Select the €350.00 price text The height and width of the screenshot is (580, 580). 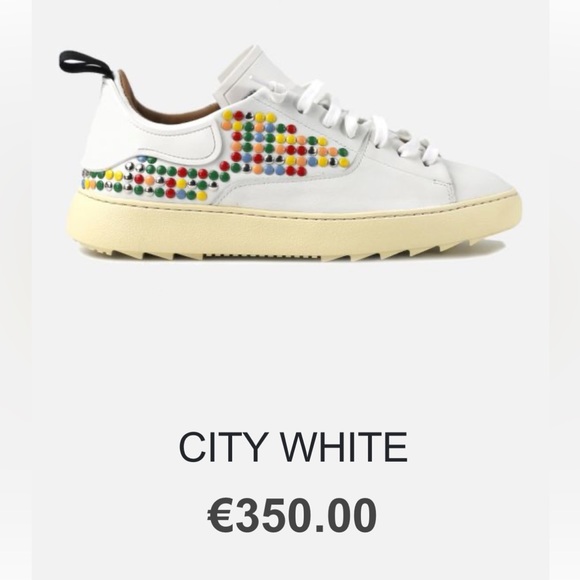pyautogui.click(x=292, y=515)
